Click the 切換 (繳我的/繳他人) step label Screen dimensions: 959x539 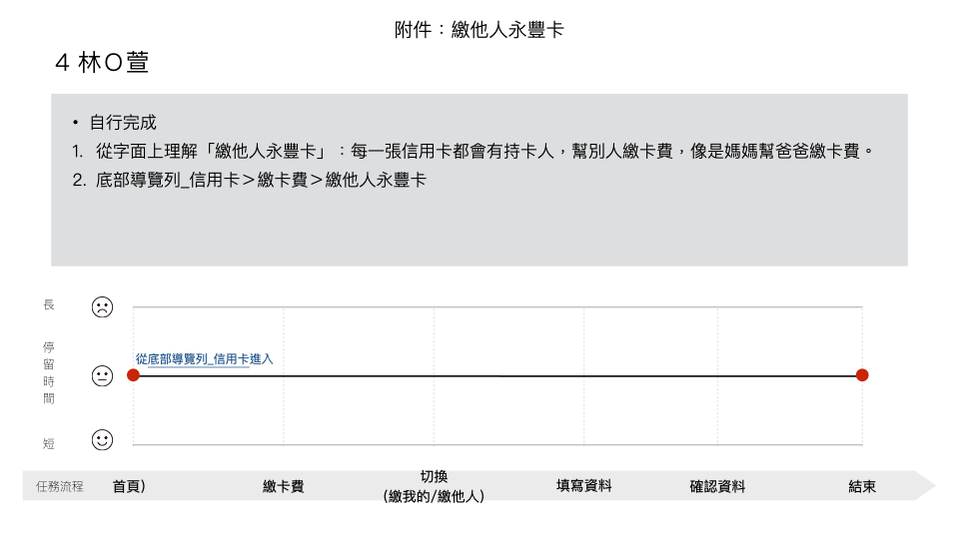coord(434,486)
